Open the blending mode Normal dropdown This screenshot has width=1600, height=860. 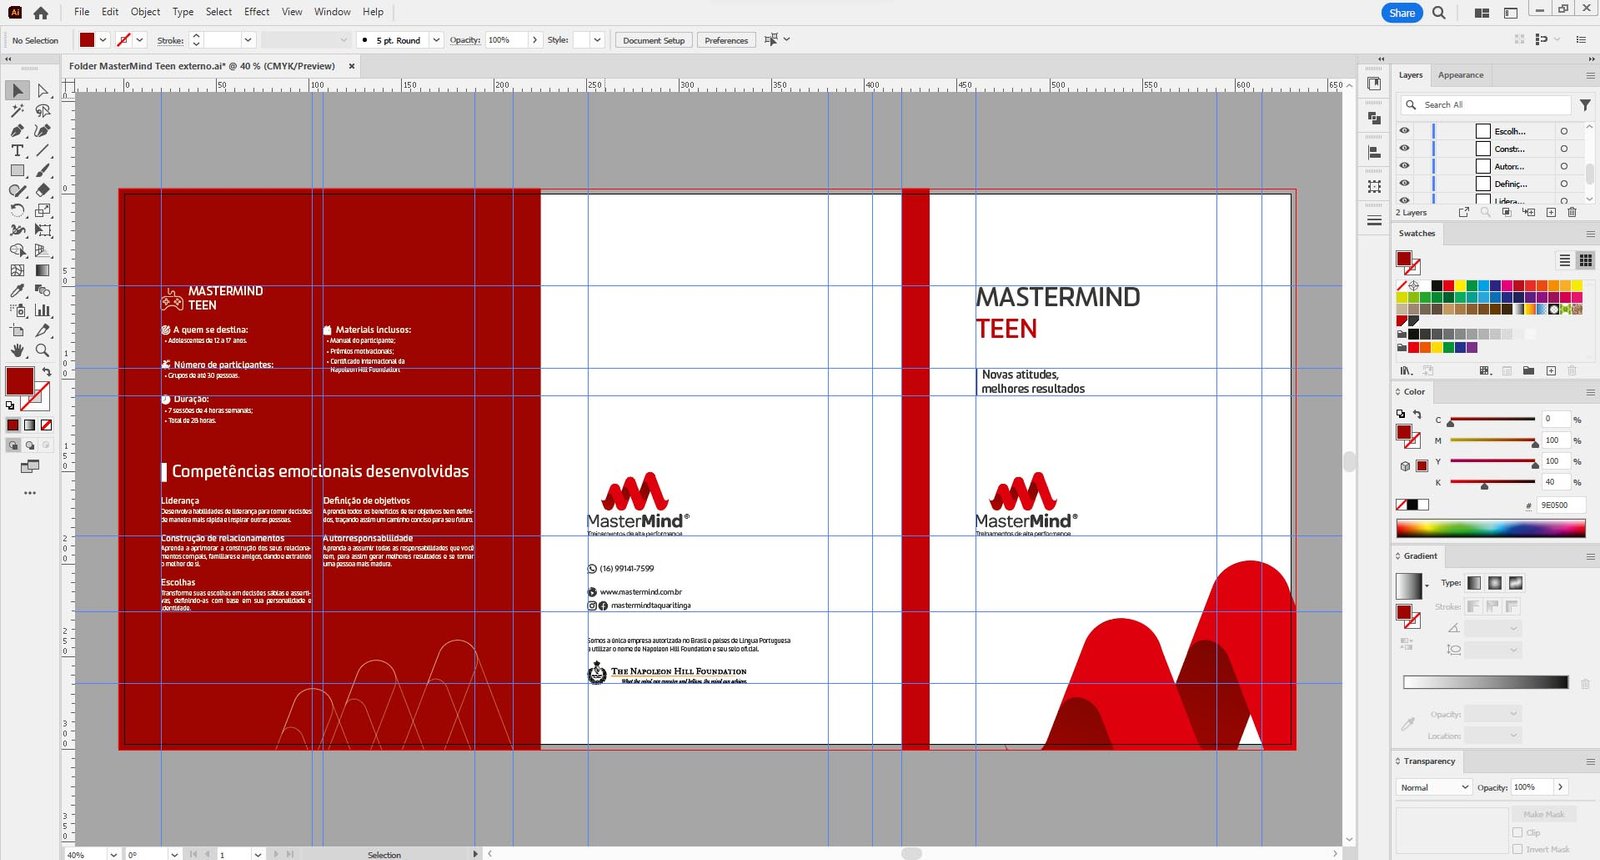[1434, 787]
